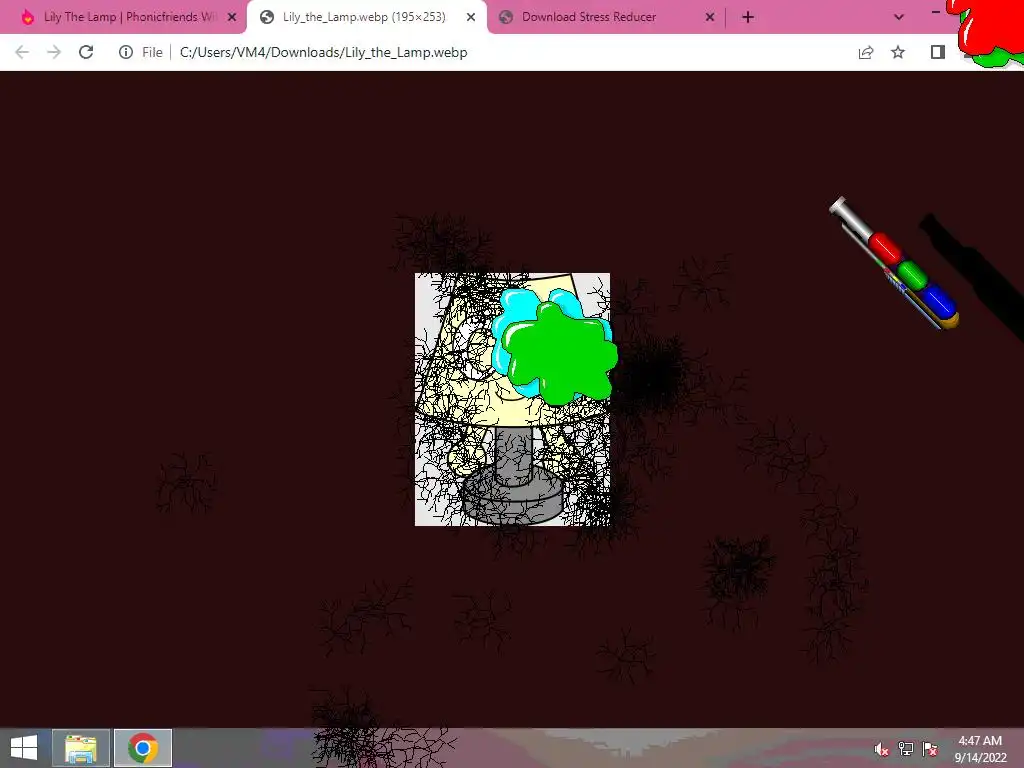Screen dimensions: 1024x768
Task: Reload the current page
Action: pos(86,52)
